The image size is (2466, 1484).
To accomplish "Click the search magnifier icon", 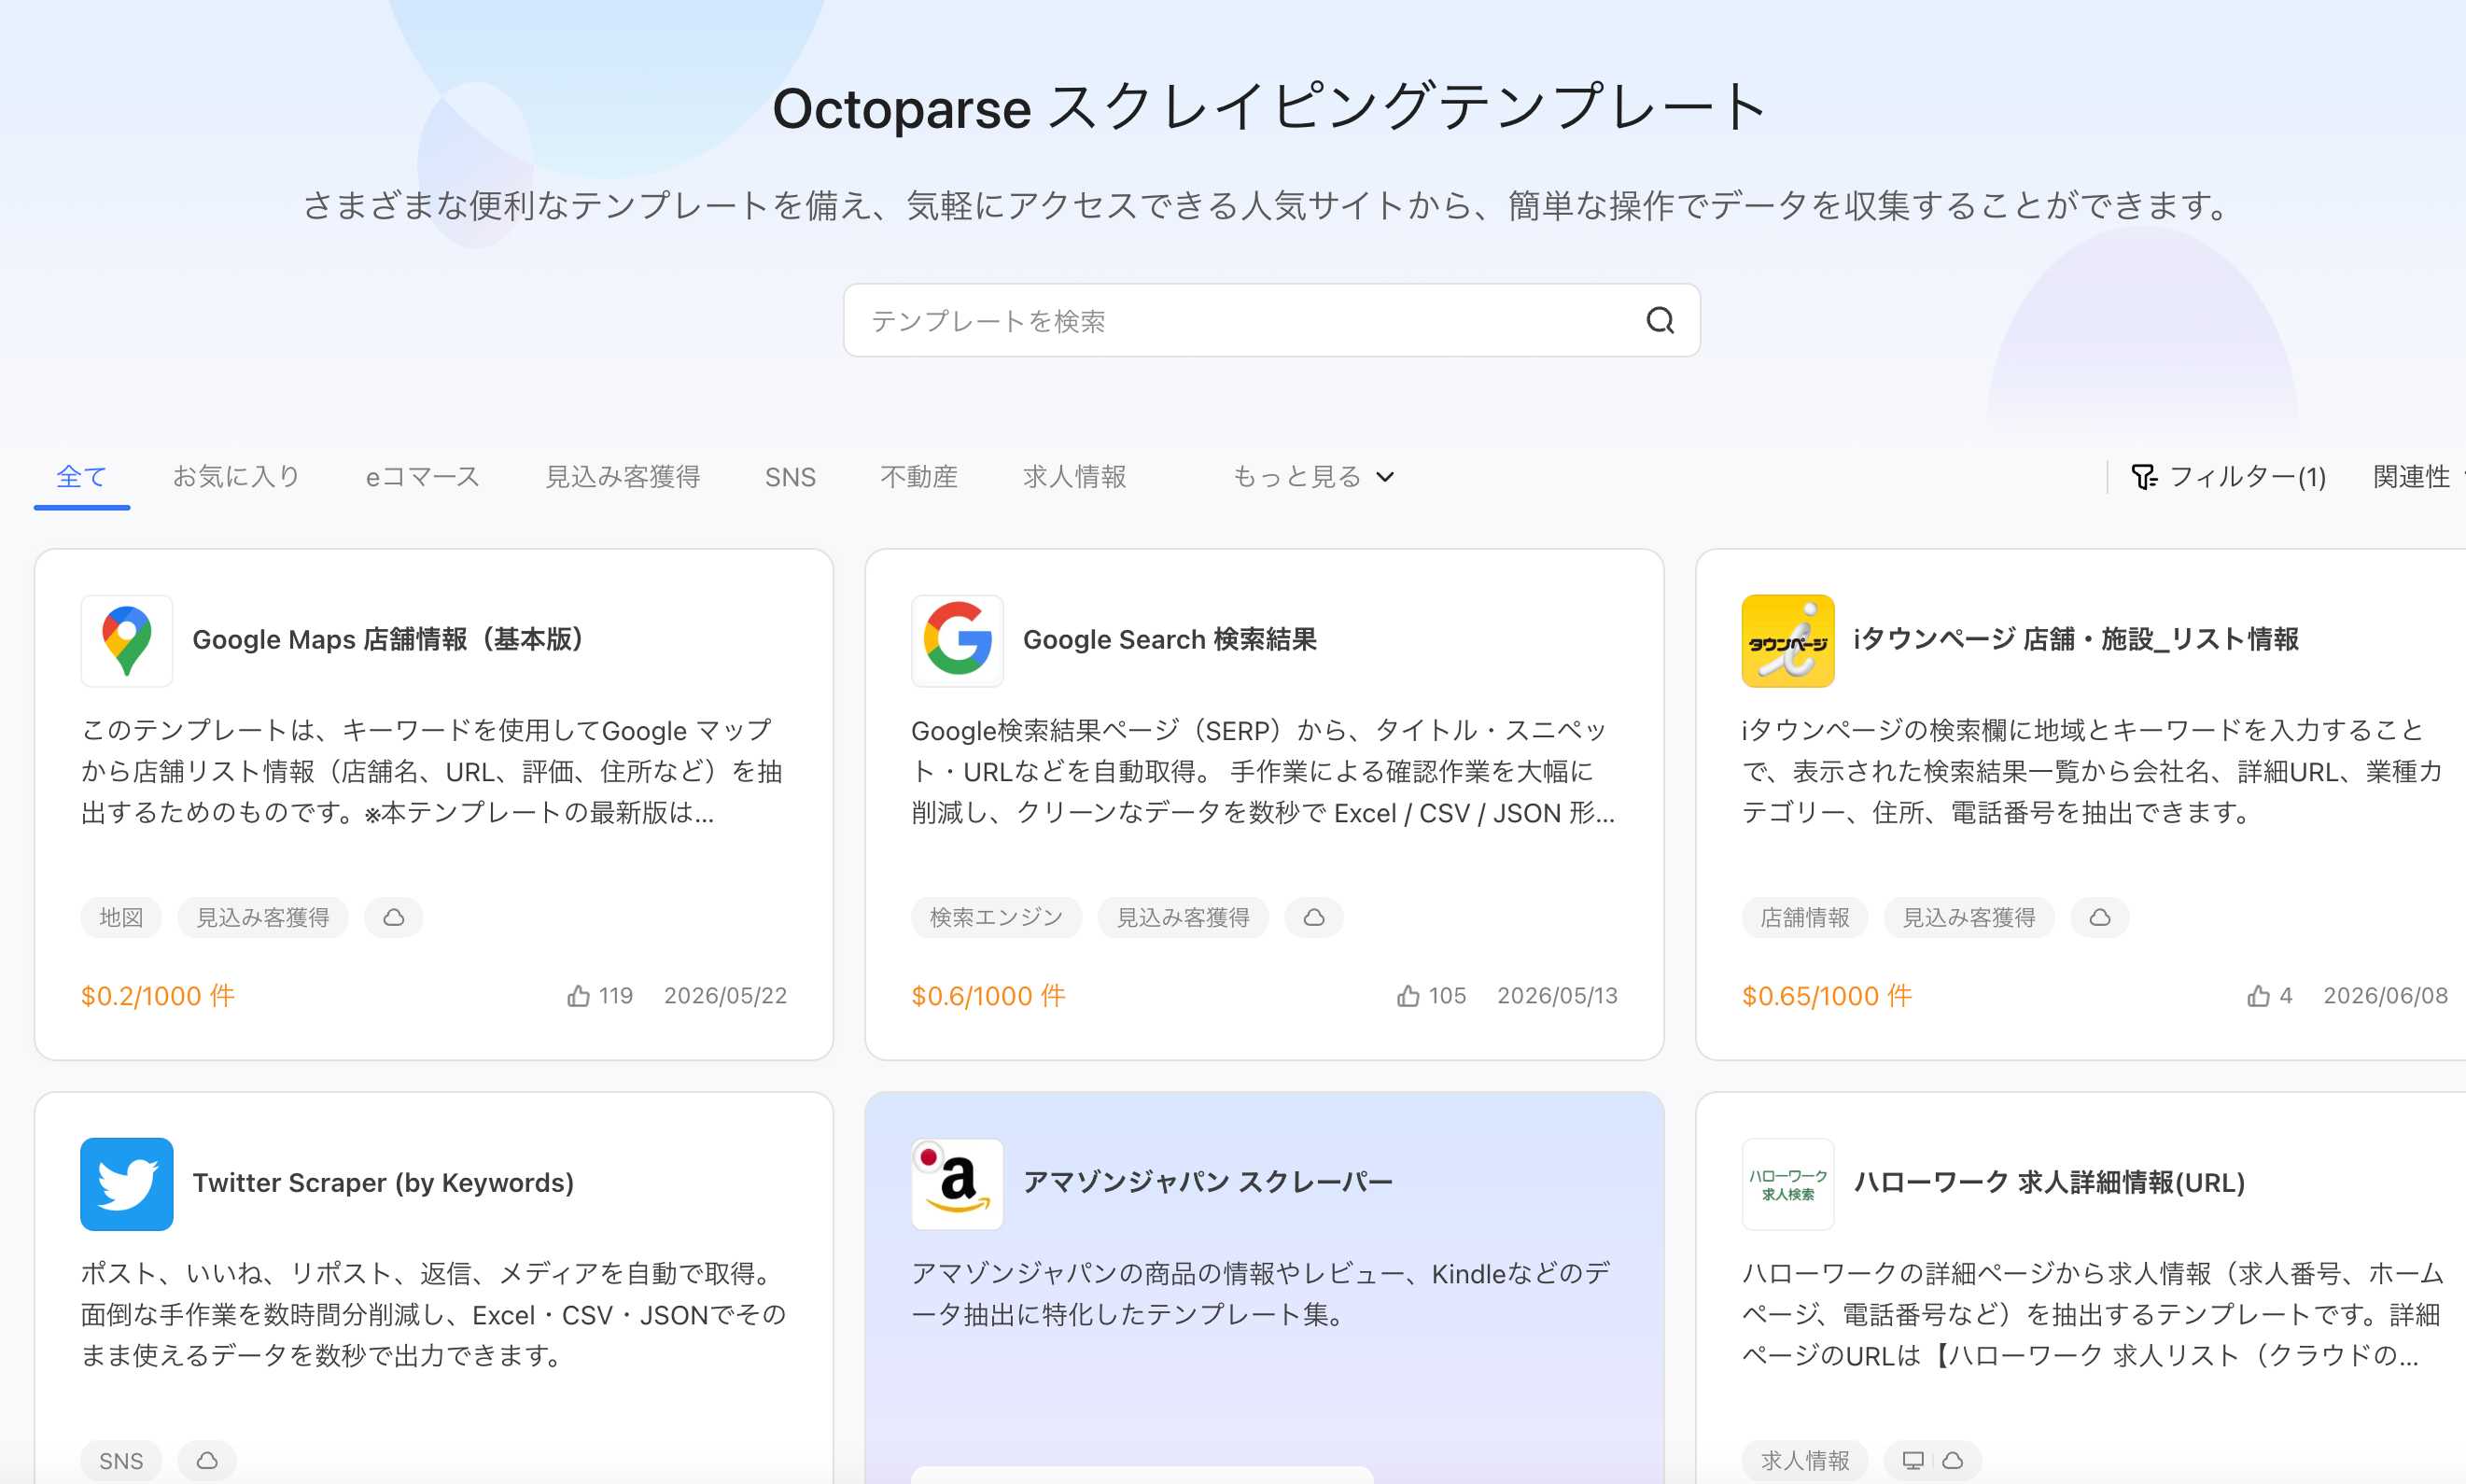I will click(1660, 320).
